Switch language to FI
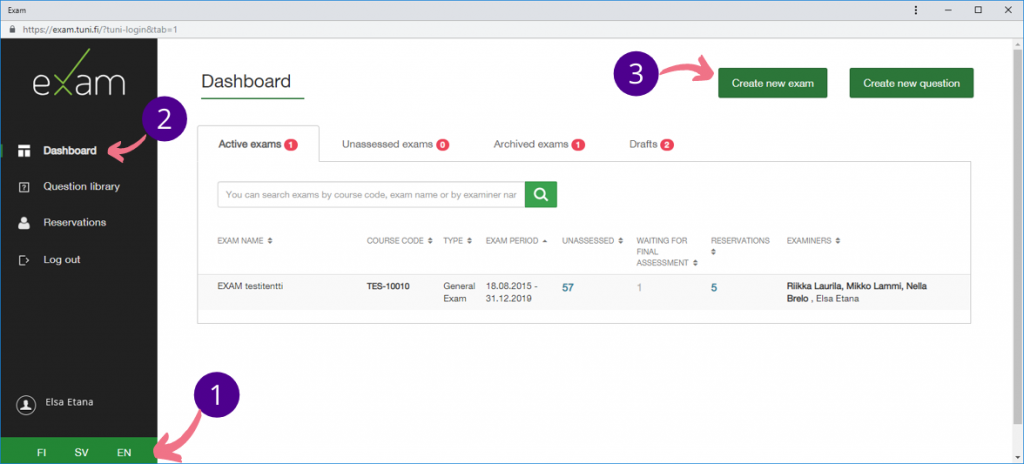The height and width of the screenshot is (464, 1024). point(41,453)
